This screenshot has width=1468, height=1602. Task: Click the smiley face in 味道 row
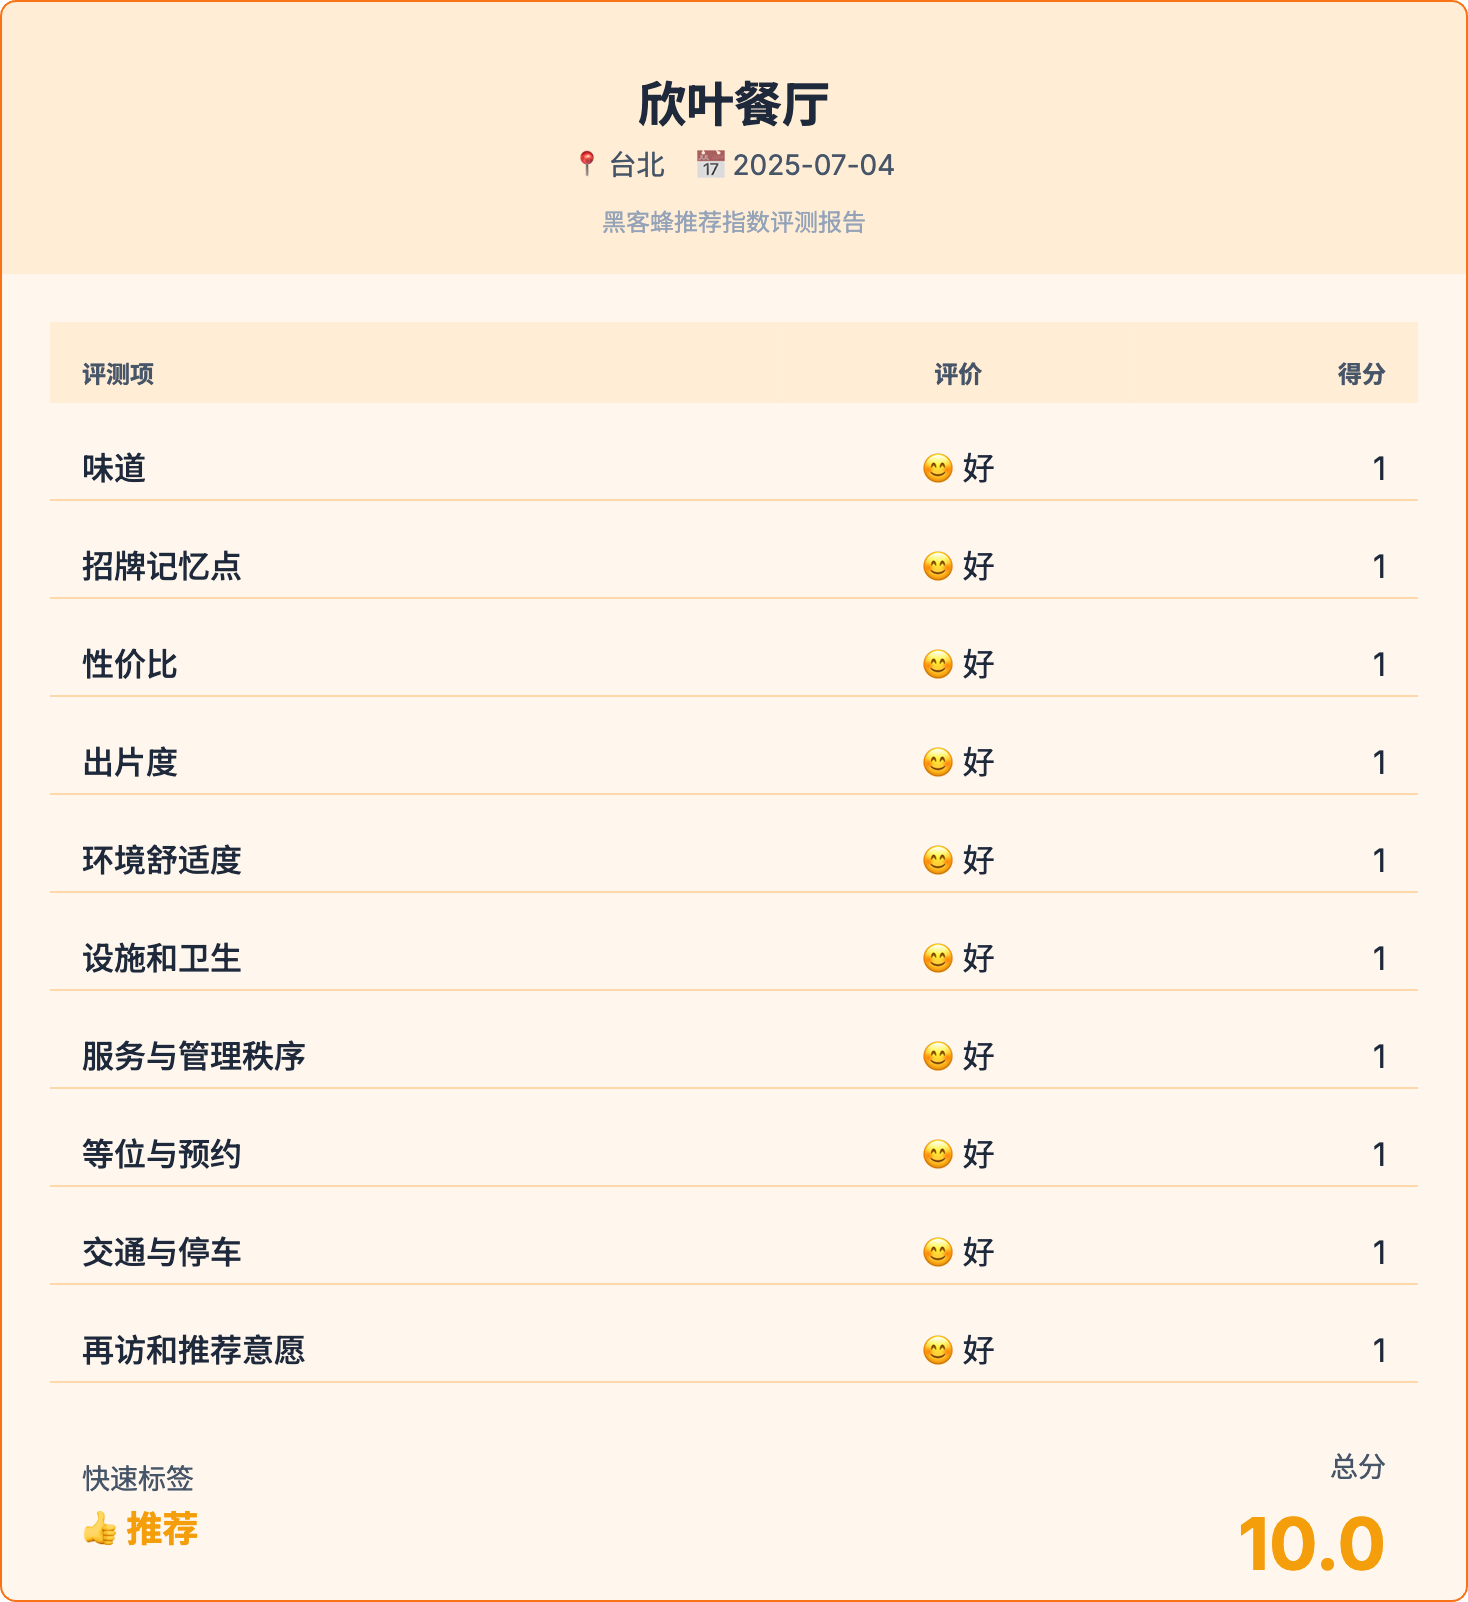937,468
